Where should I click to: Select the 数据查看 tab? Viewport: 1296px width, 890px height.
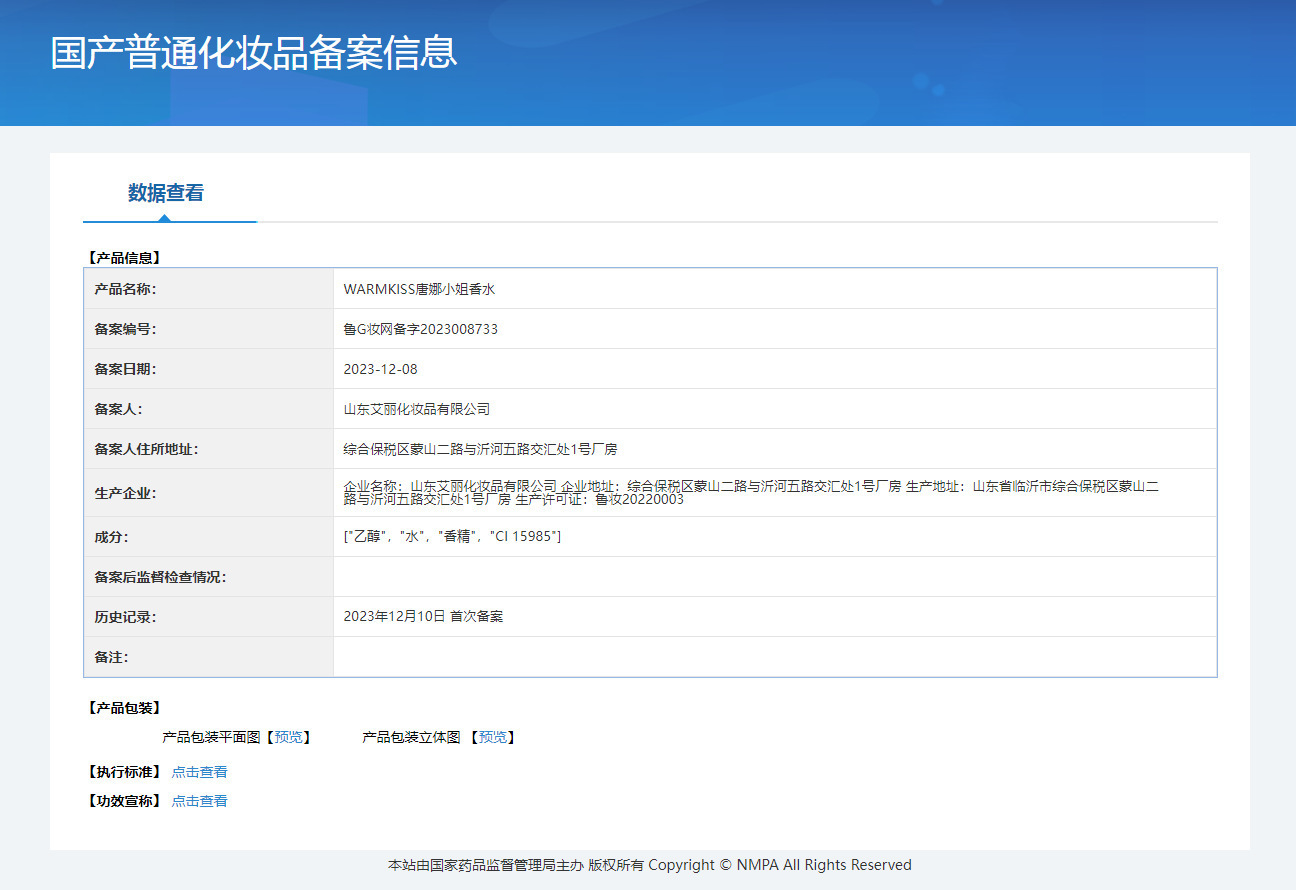(x=166, y=193)
